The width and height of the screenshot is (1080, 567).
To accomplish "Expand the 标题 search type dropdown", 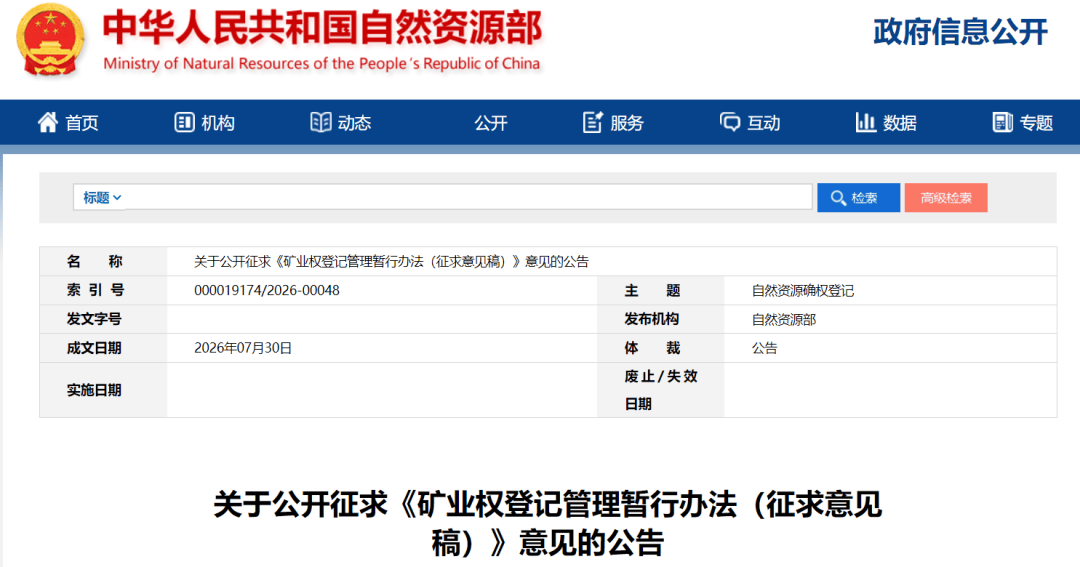I will coord(102,198).
